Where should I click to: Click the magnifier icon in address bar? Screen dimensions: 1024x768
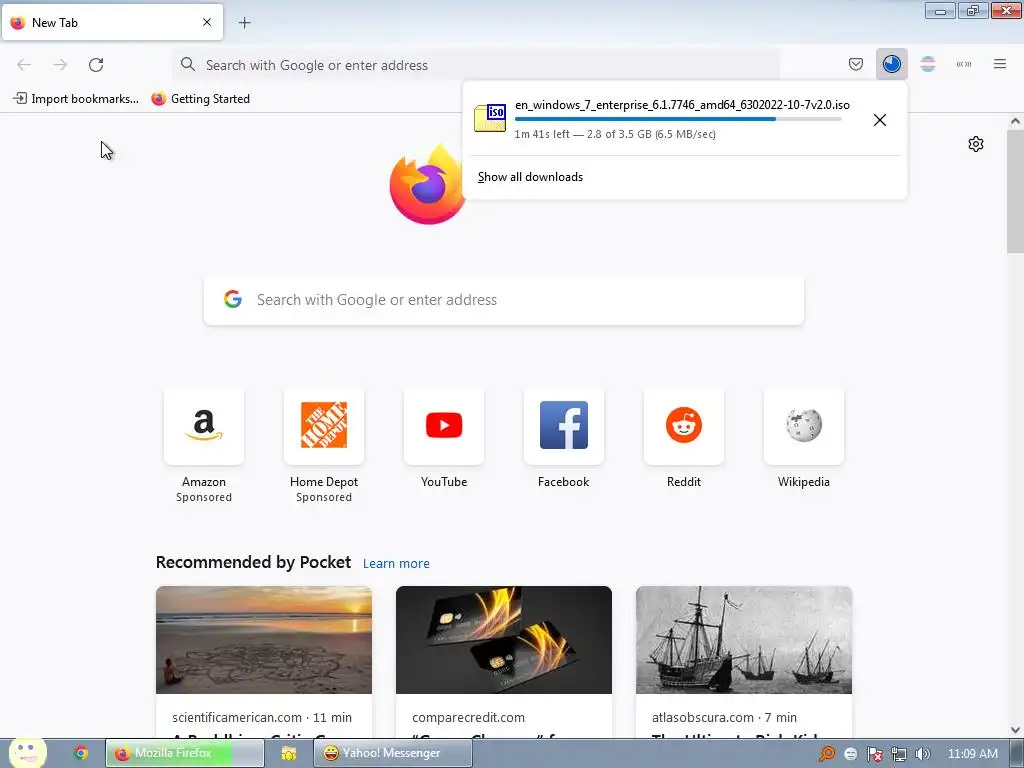tap(188, 64)
